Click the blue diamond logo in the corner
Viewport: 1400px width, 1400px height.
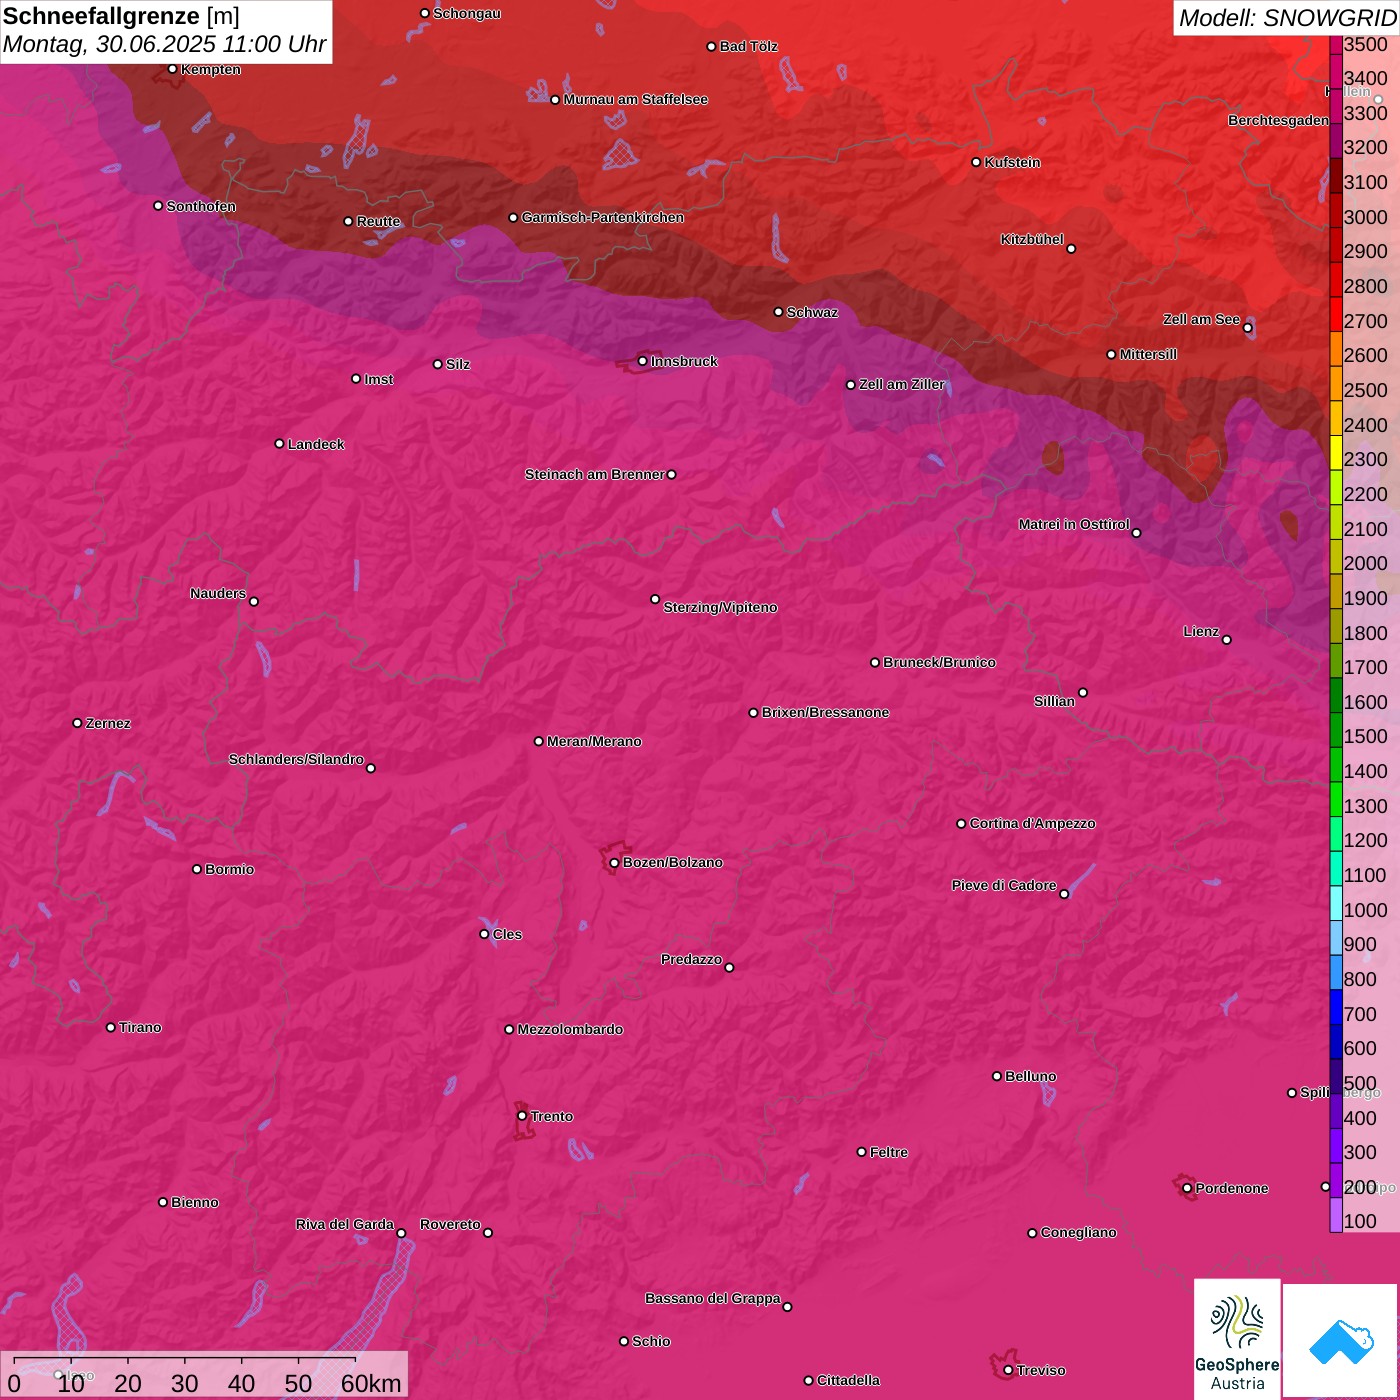[x=1341, y=1341]
